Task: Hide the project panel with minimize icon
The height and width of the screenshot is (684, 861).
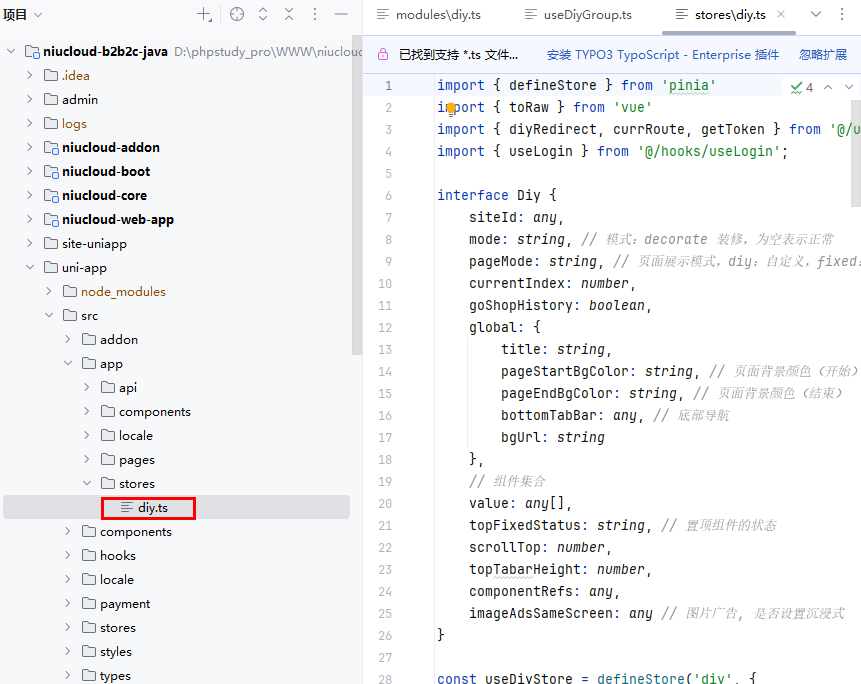Action: click(341, 14)
